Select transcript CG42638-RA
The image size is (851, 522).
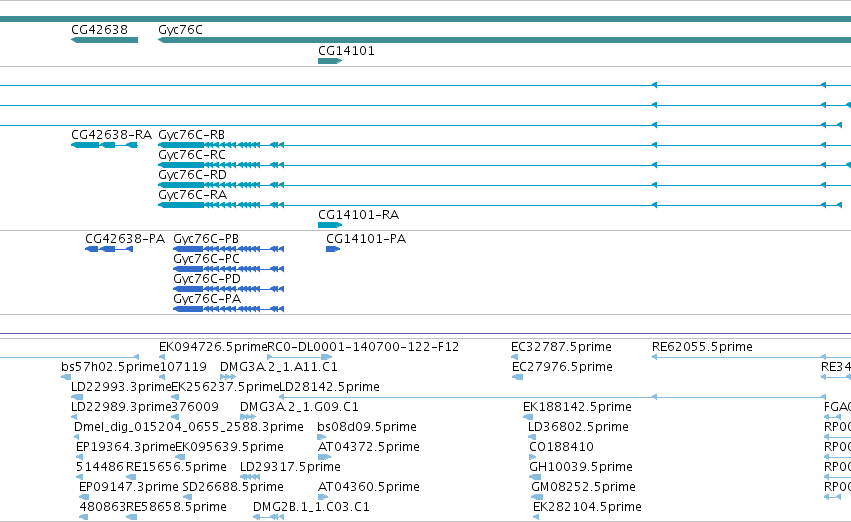pos(111,135)
